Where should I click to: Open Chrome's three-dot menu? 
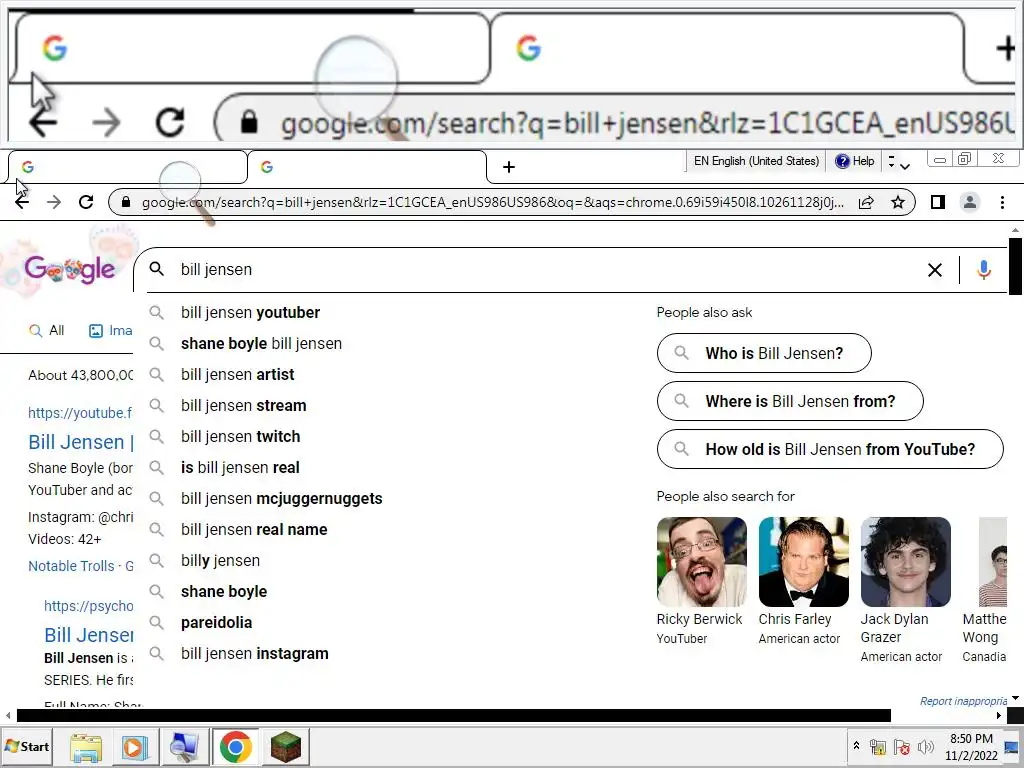tap(1002, 202)
